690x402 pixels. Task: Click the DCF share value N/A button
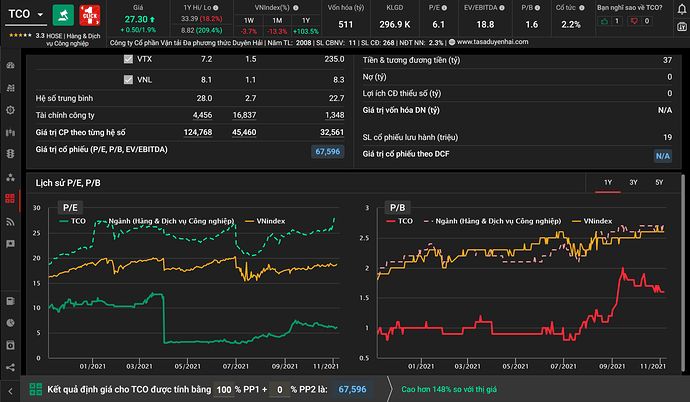pyautogui.click(x=662, y=156)
